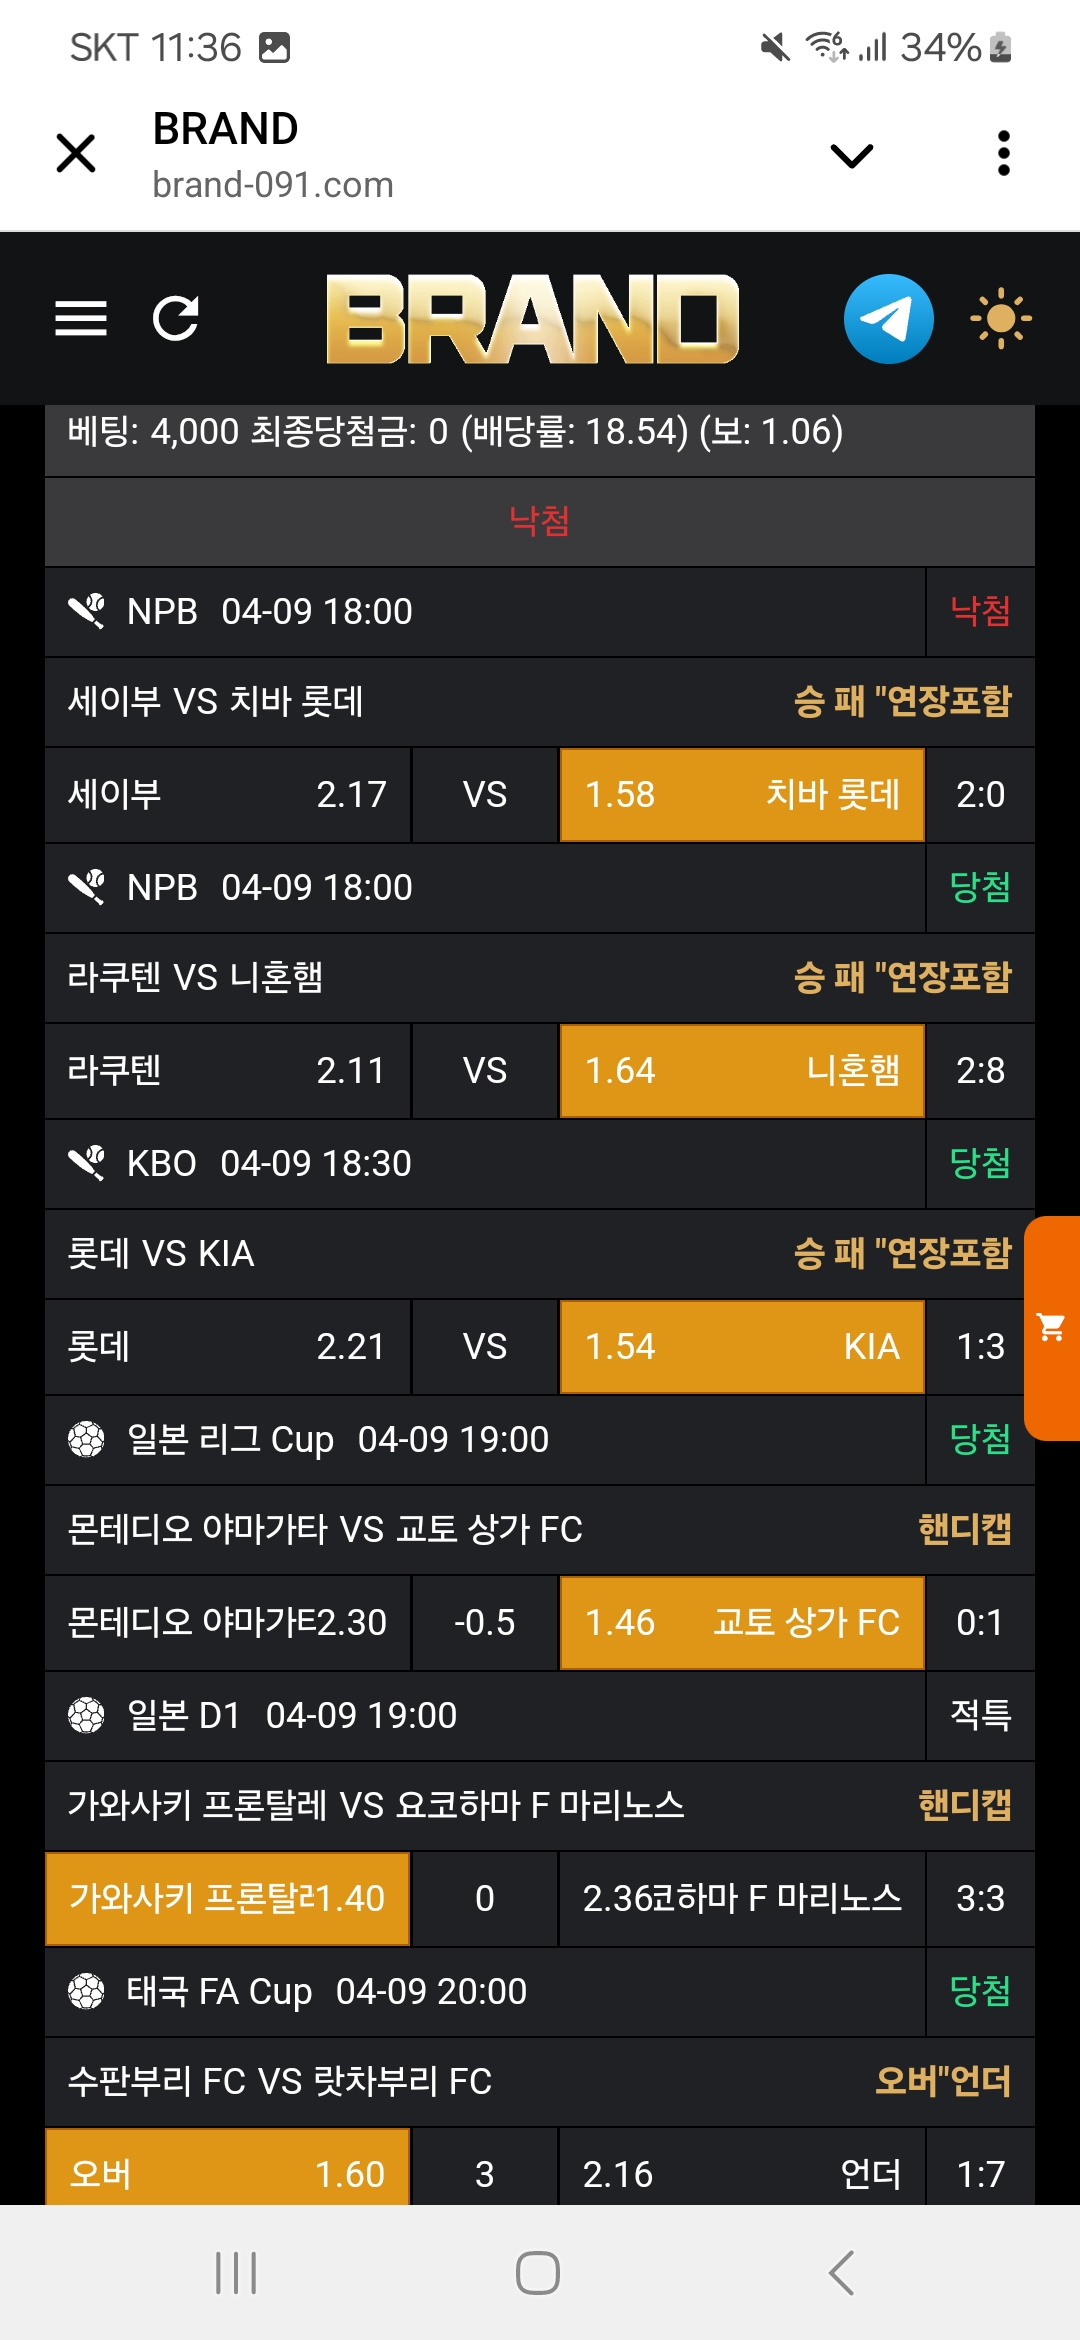Viewport: 1080px width, 2340px height.
Task: Tap the BRAND logo
Action: click(x=532, y=319)
